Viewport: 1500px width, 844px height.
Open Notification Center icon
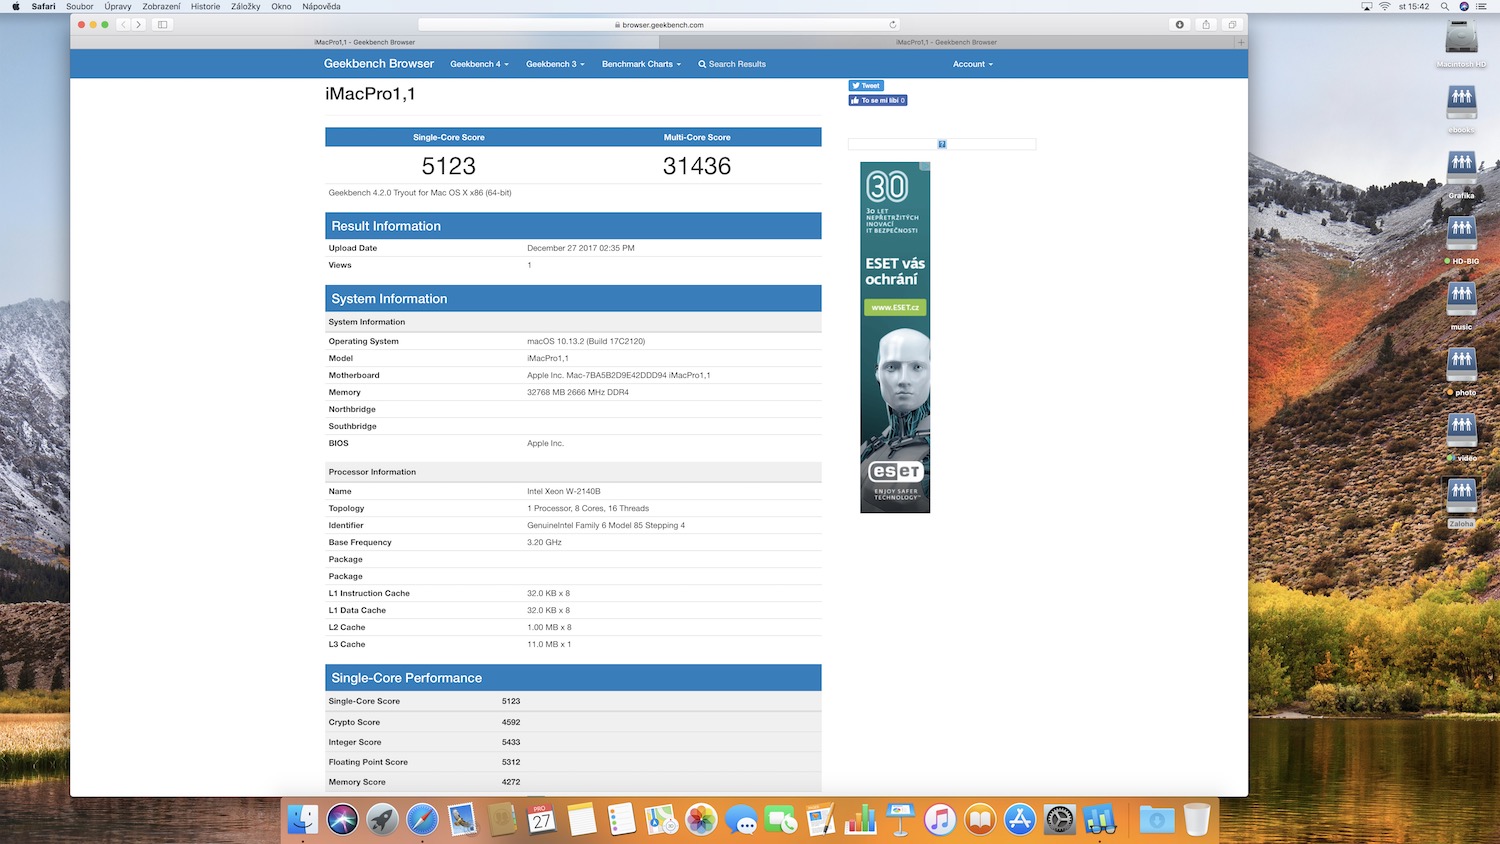1482,6
